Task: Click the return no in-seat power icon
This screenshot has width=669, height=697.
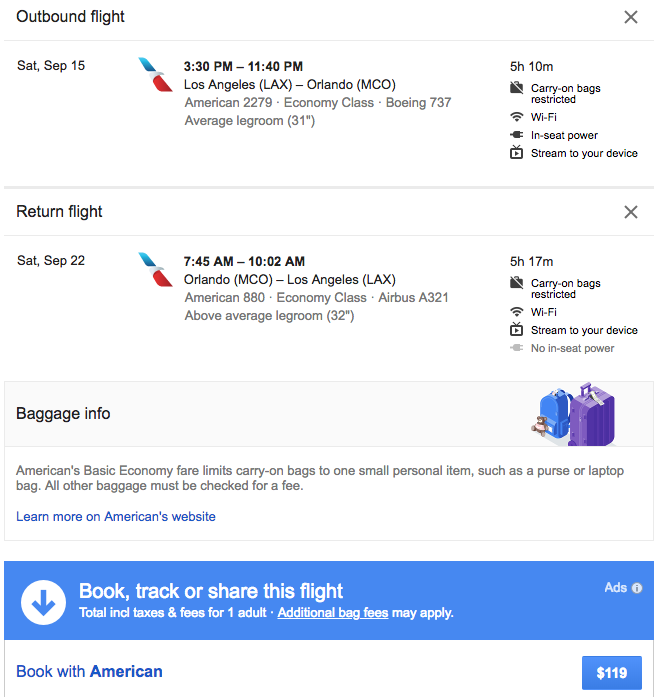Action: (516, 348)
